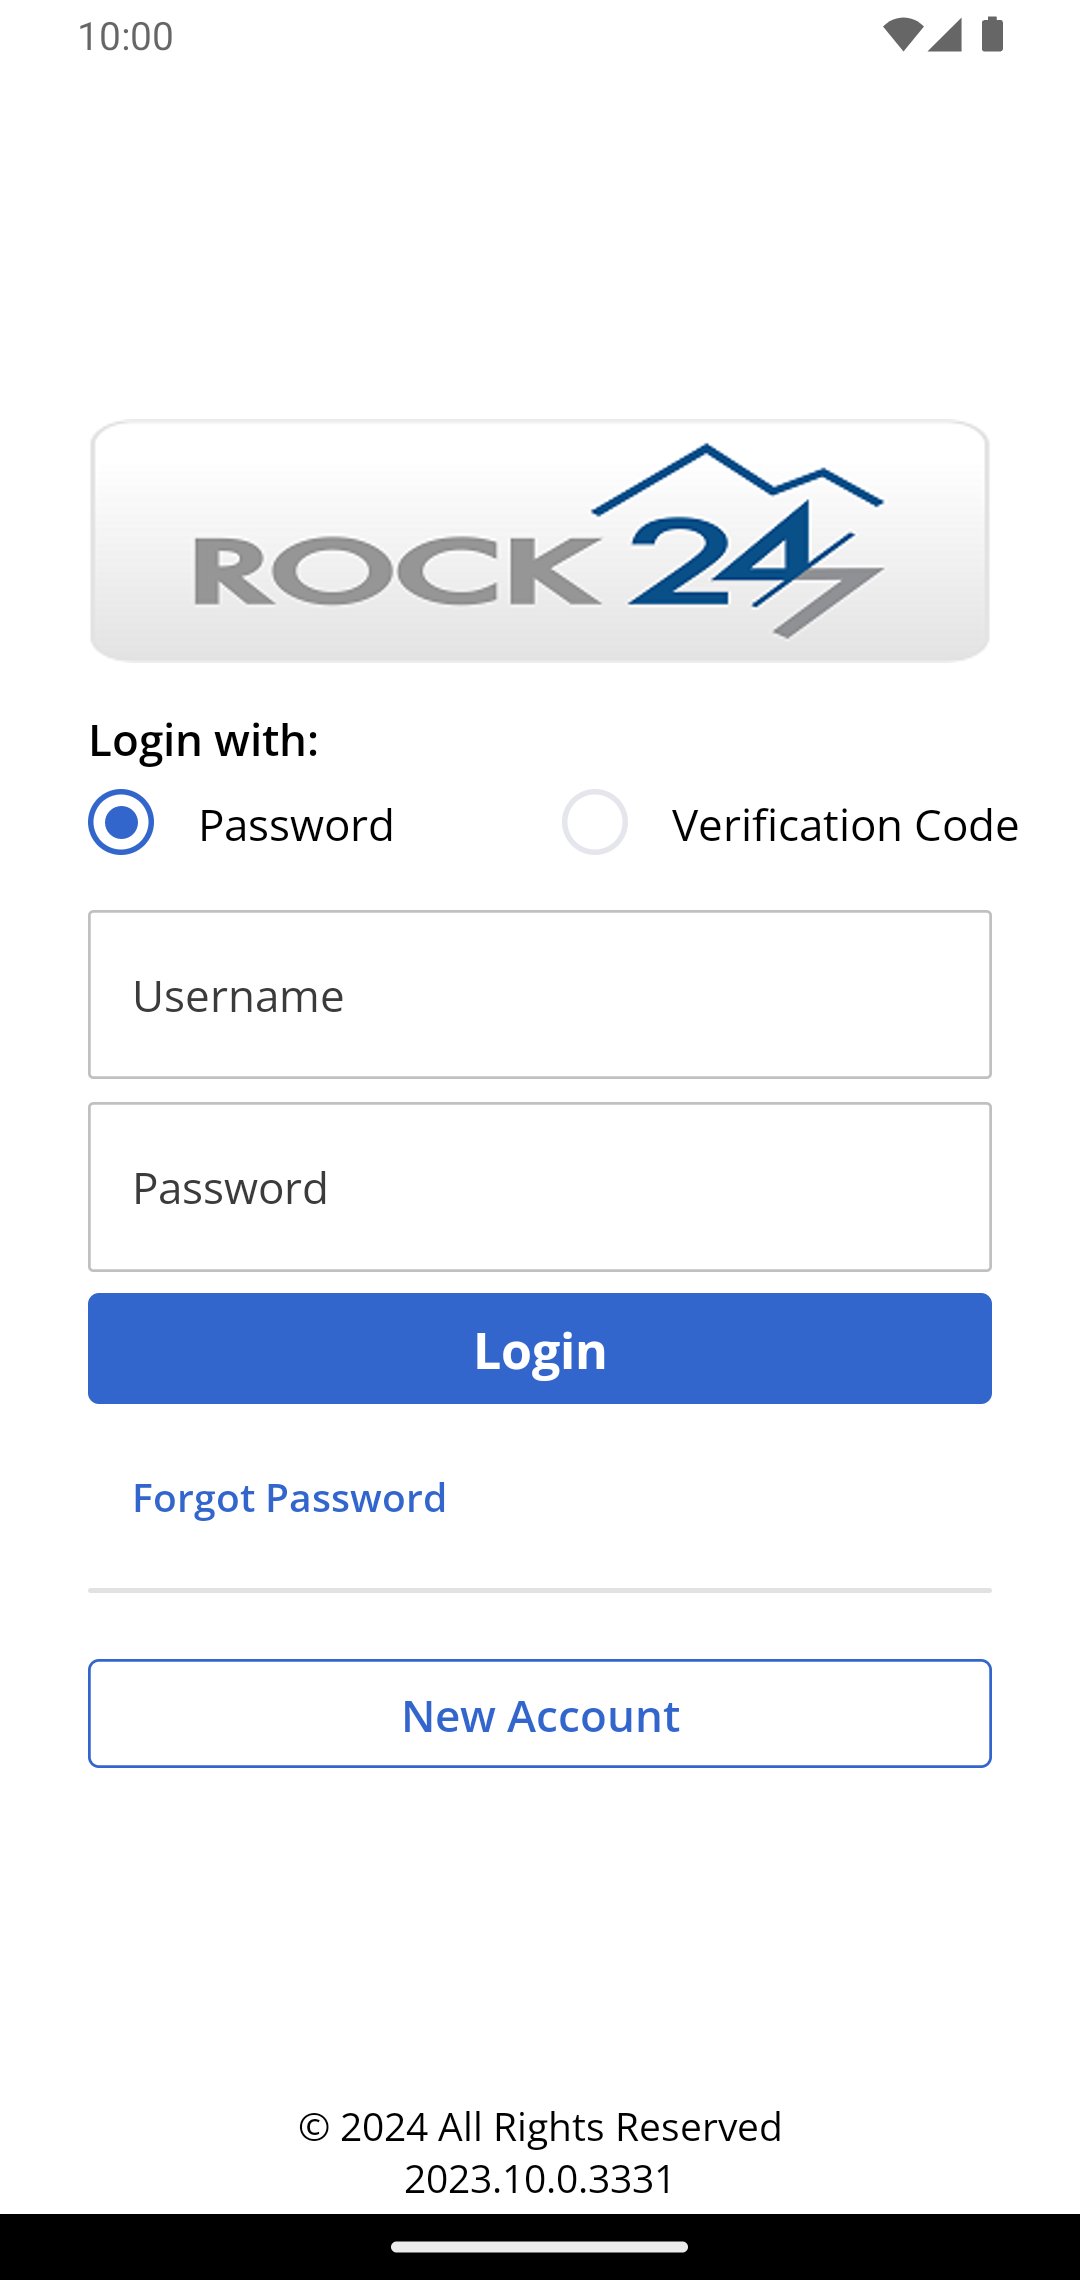
Task: Tap the New Account button
Action: point(540,1714)
